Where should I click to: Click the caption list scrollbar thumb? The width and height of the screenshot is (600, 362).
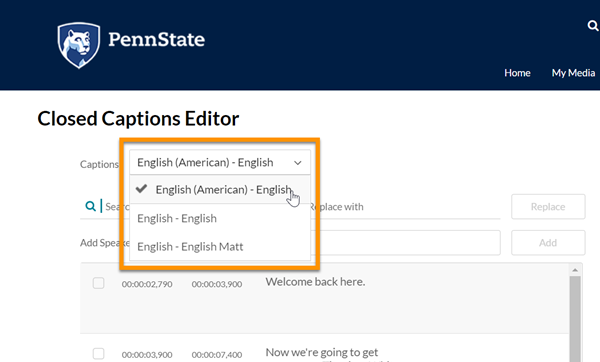tap(575, 319)
